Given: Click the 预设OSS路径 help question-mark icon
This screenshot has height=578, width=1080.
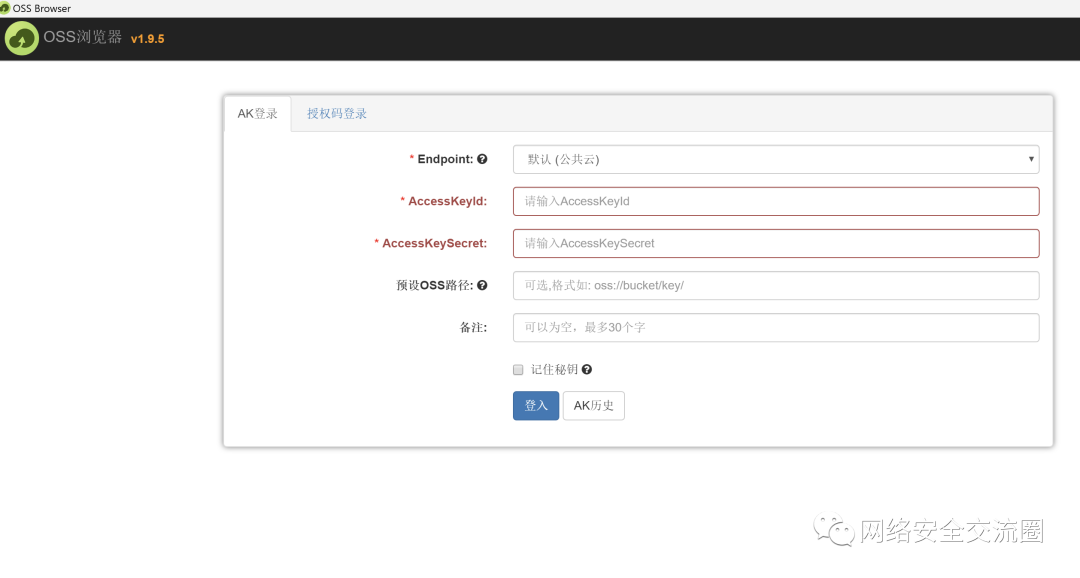Looking at the screenshot, I should pyautogui.click(x=482, y=285).
